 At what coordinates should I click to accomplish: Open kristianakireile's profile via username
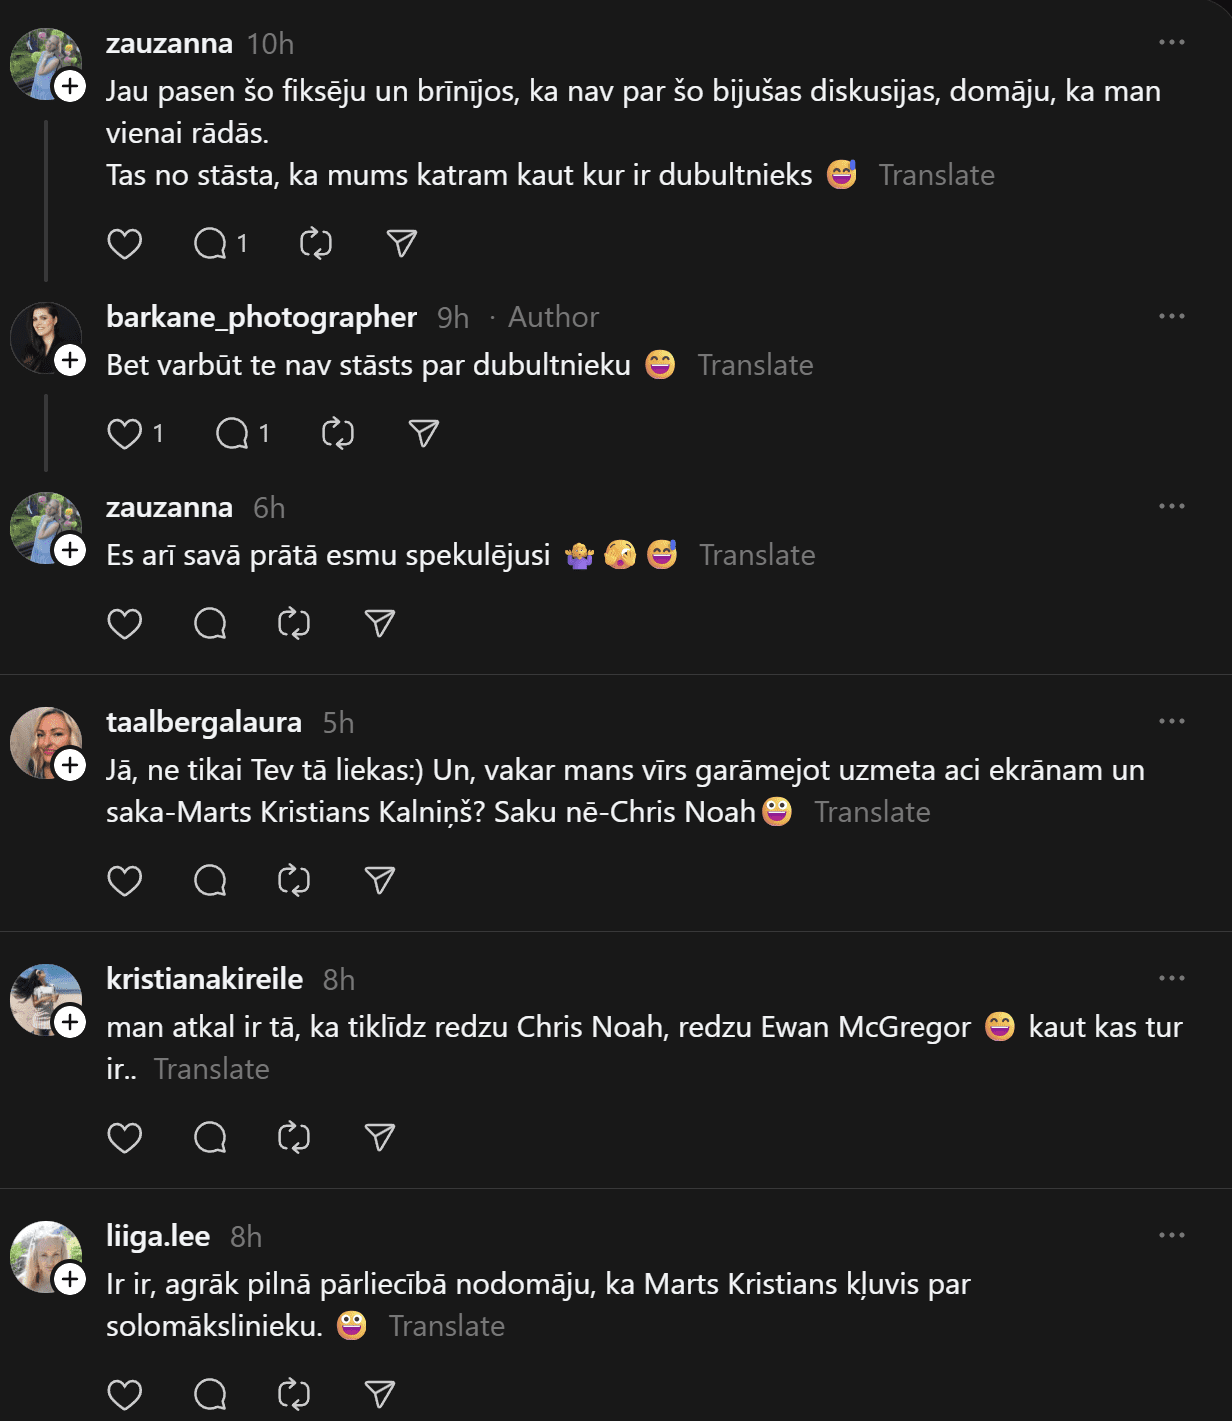205,979
